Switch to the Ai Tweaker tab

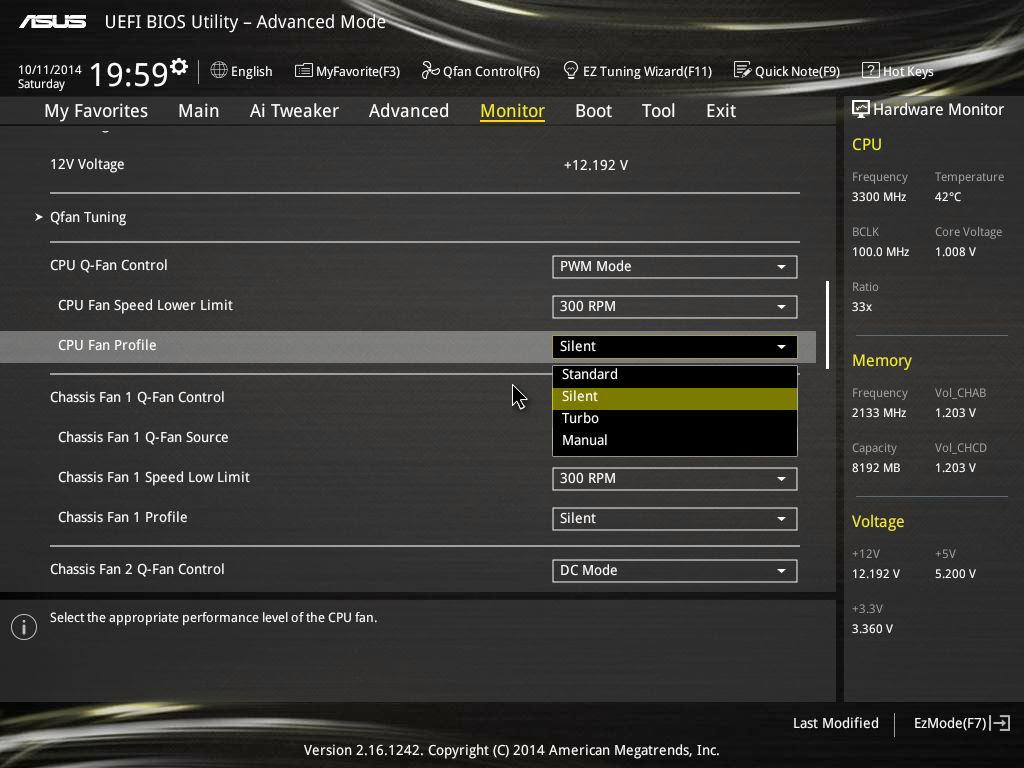coord(294,111)
